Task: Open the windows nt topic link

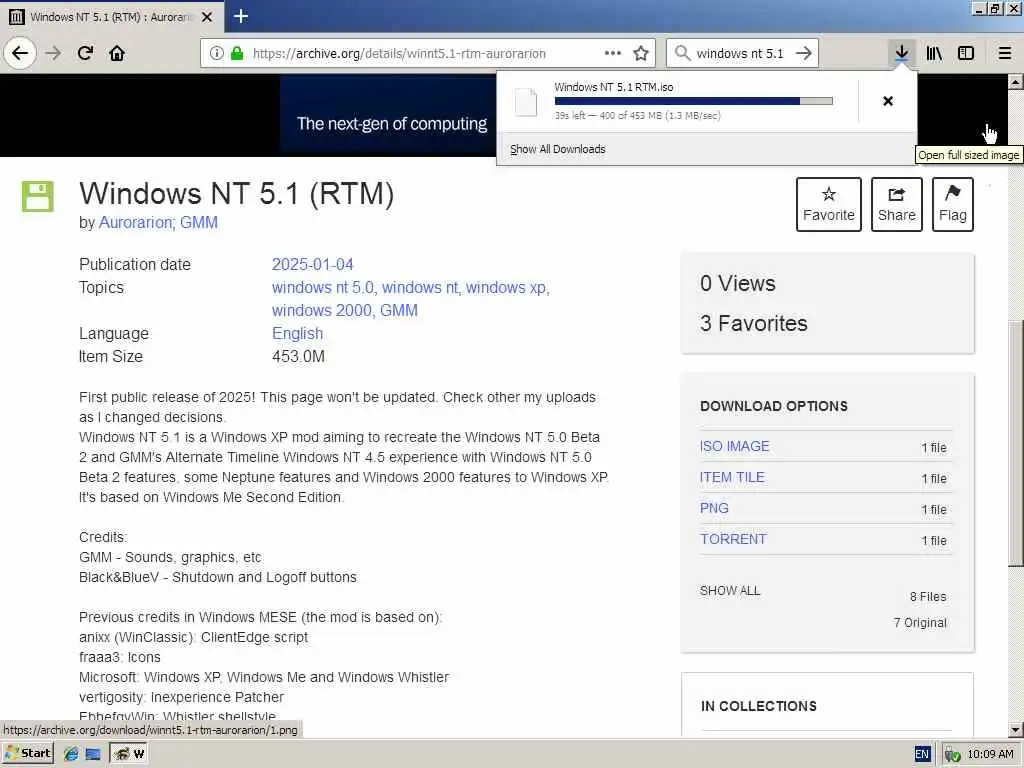Action: pos(420,288)
